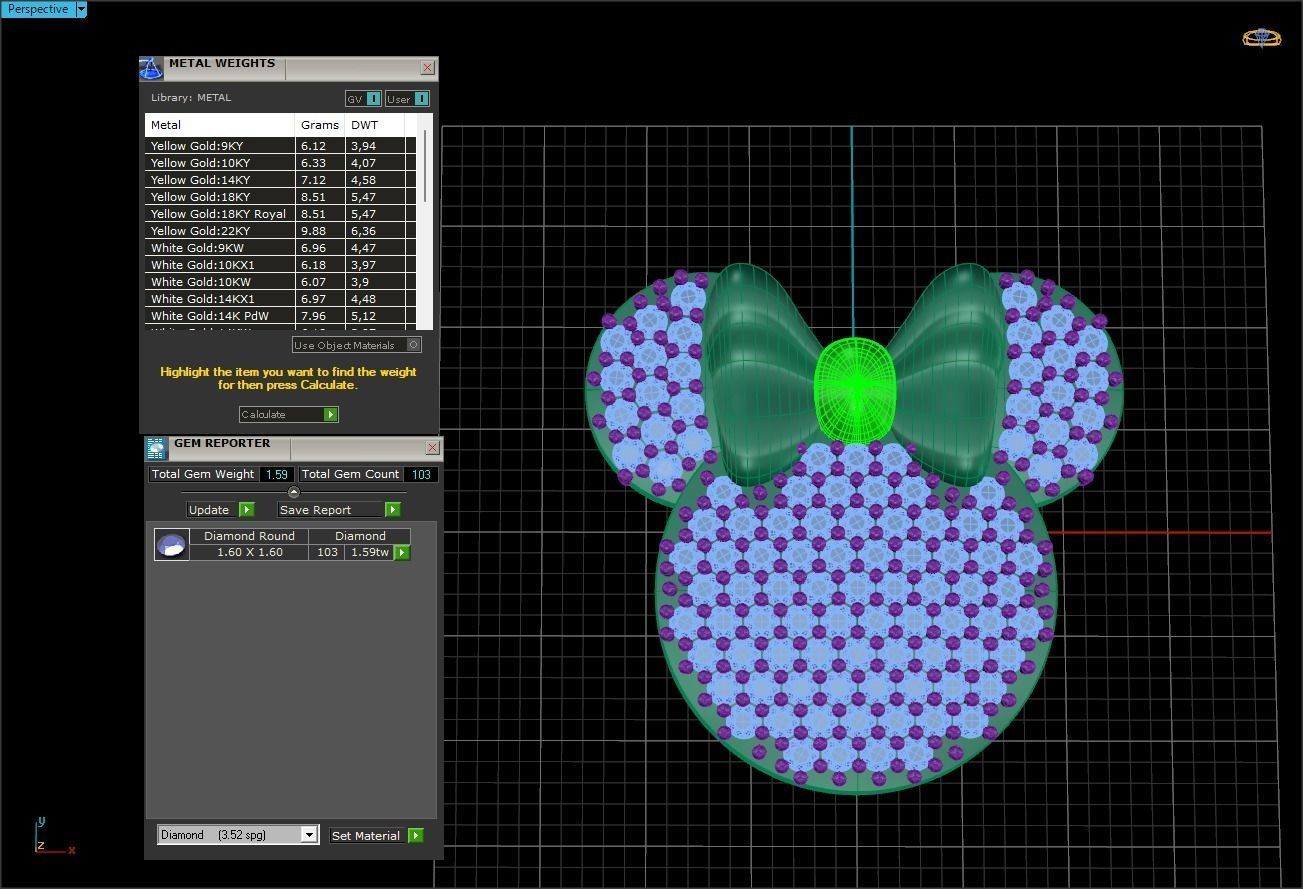
Task: Click the 4,58 DWT value for 14KY
Action: (x=363, y=180)
